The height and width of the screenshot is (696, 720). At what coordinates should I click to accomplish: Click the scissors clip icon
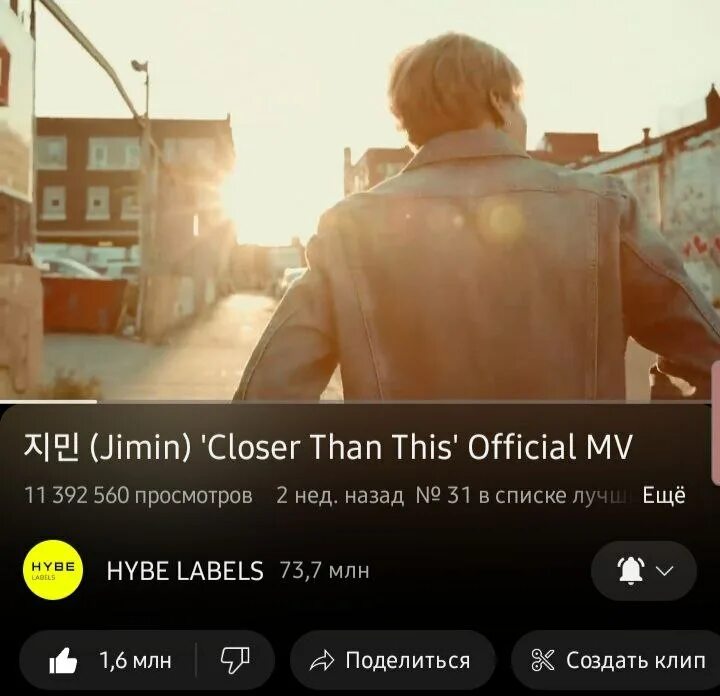pos(543,661)
